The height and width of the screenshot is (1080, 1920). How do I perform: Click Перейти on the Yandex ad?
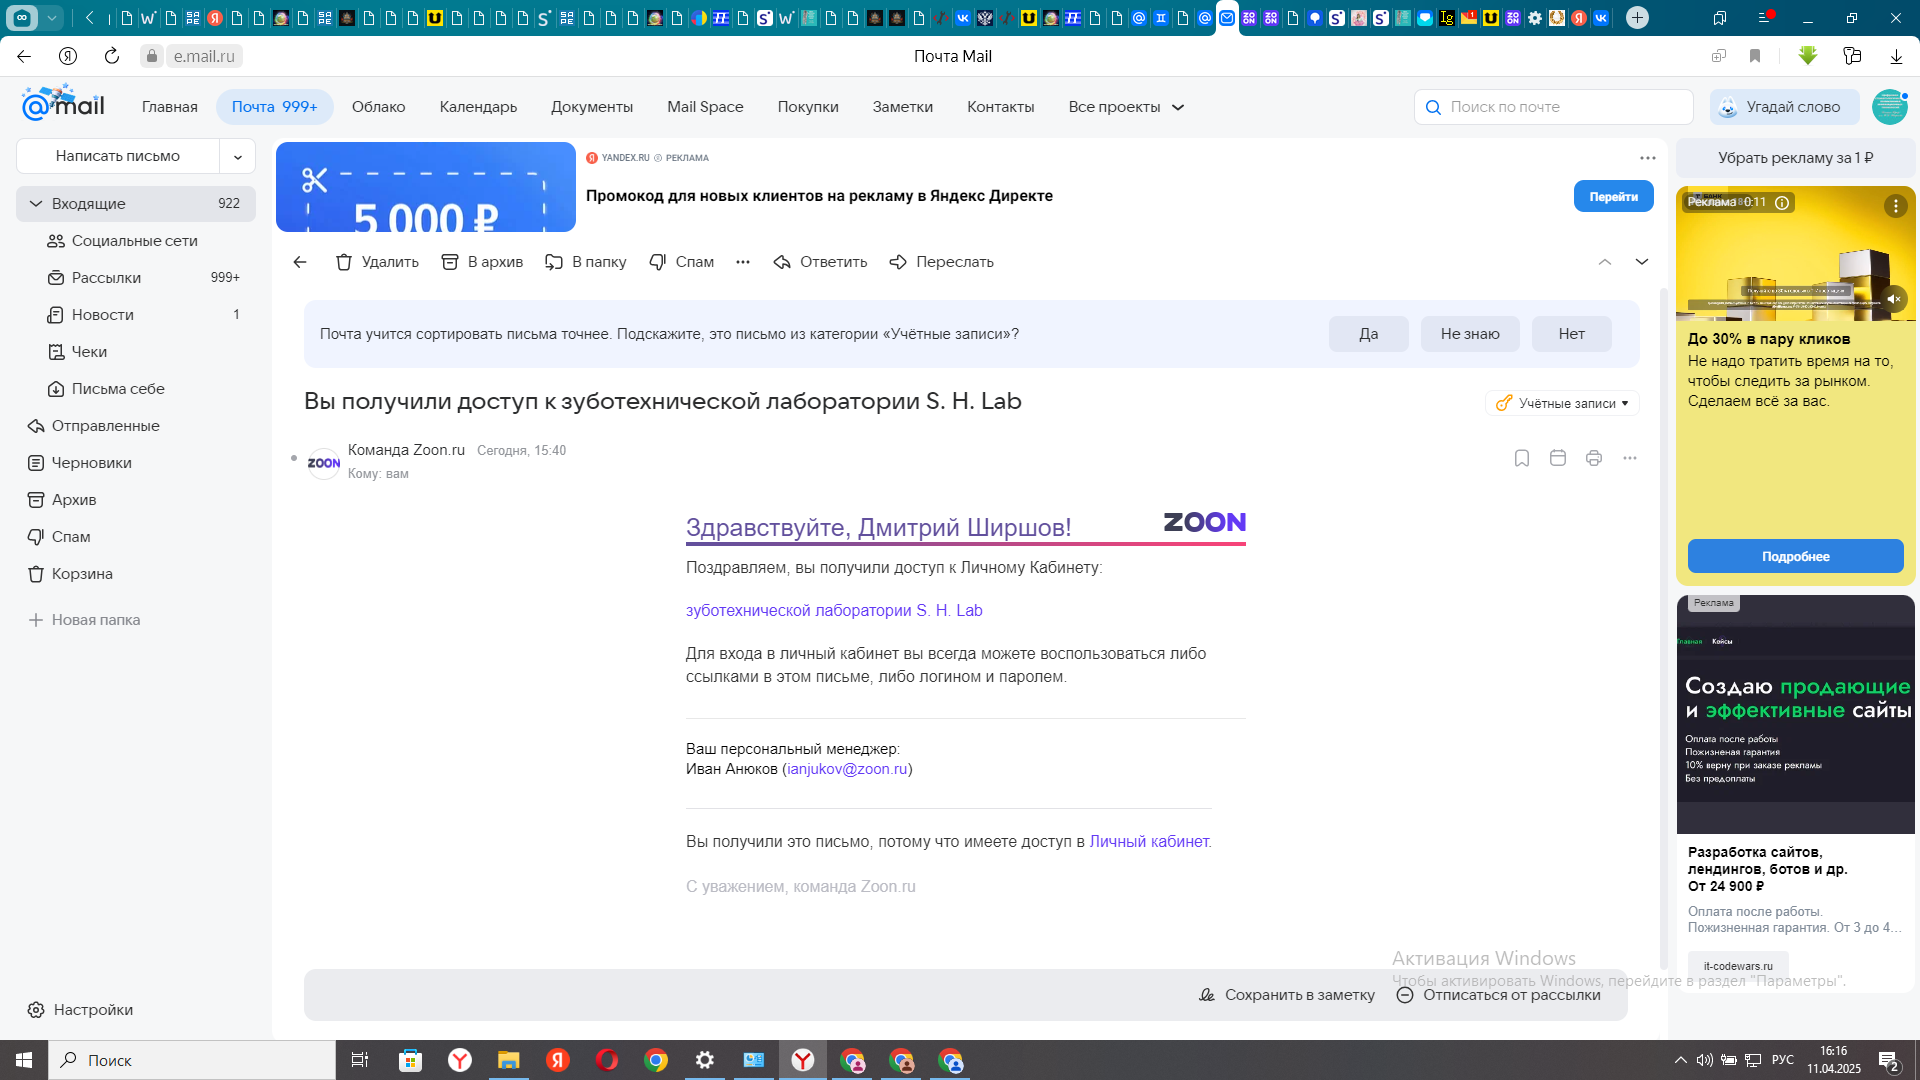pos(1614,197)
